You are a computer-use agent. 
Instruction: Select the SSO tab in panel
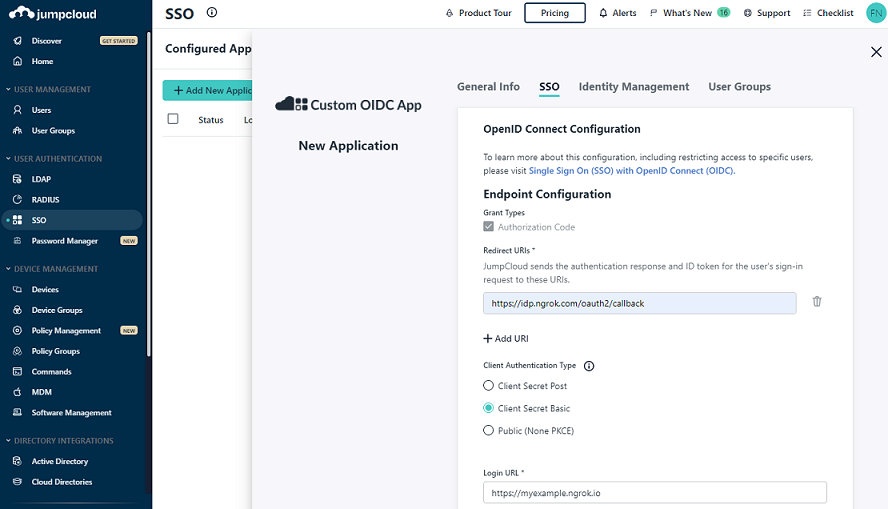[x=549, y=87]
